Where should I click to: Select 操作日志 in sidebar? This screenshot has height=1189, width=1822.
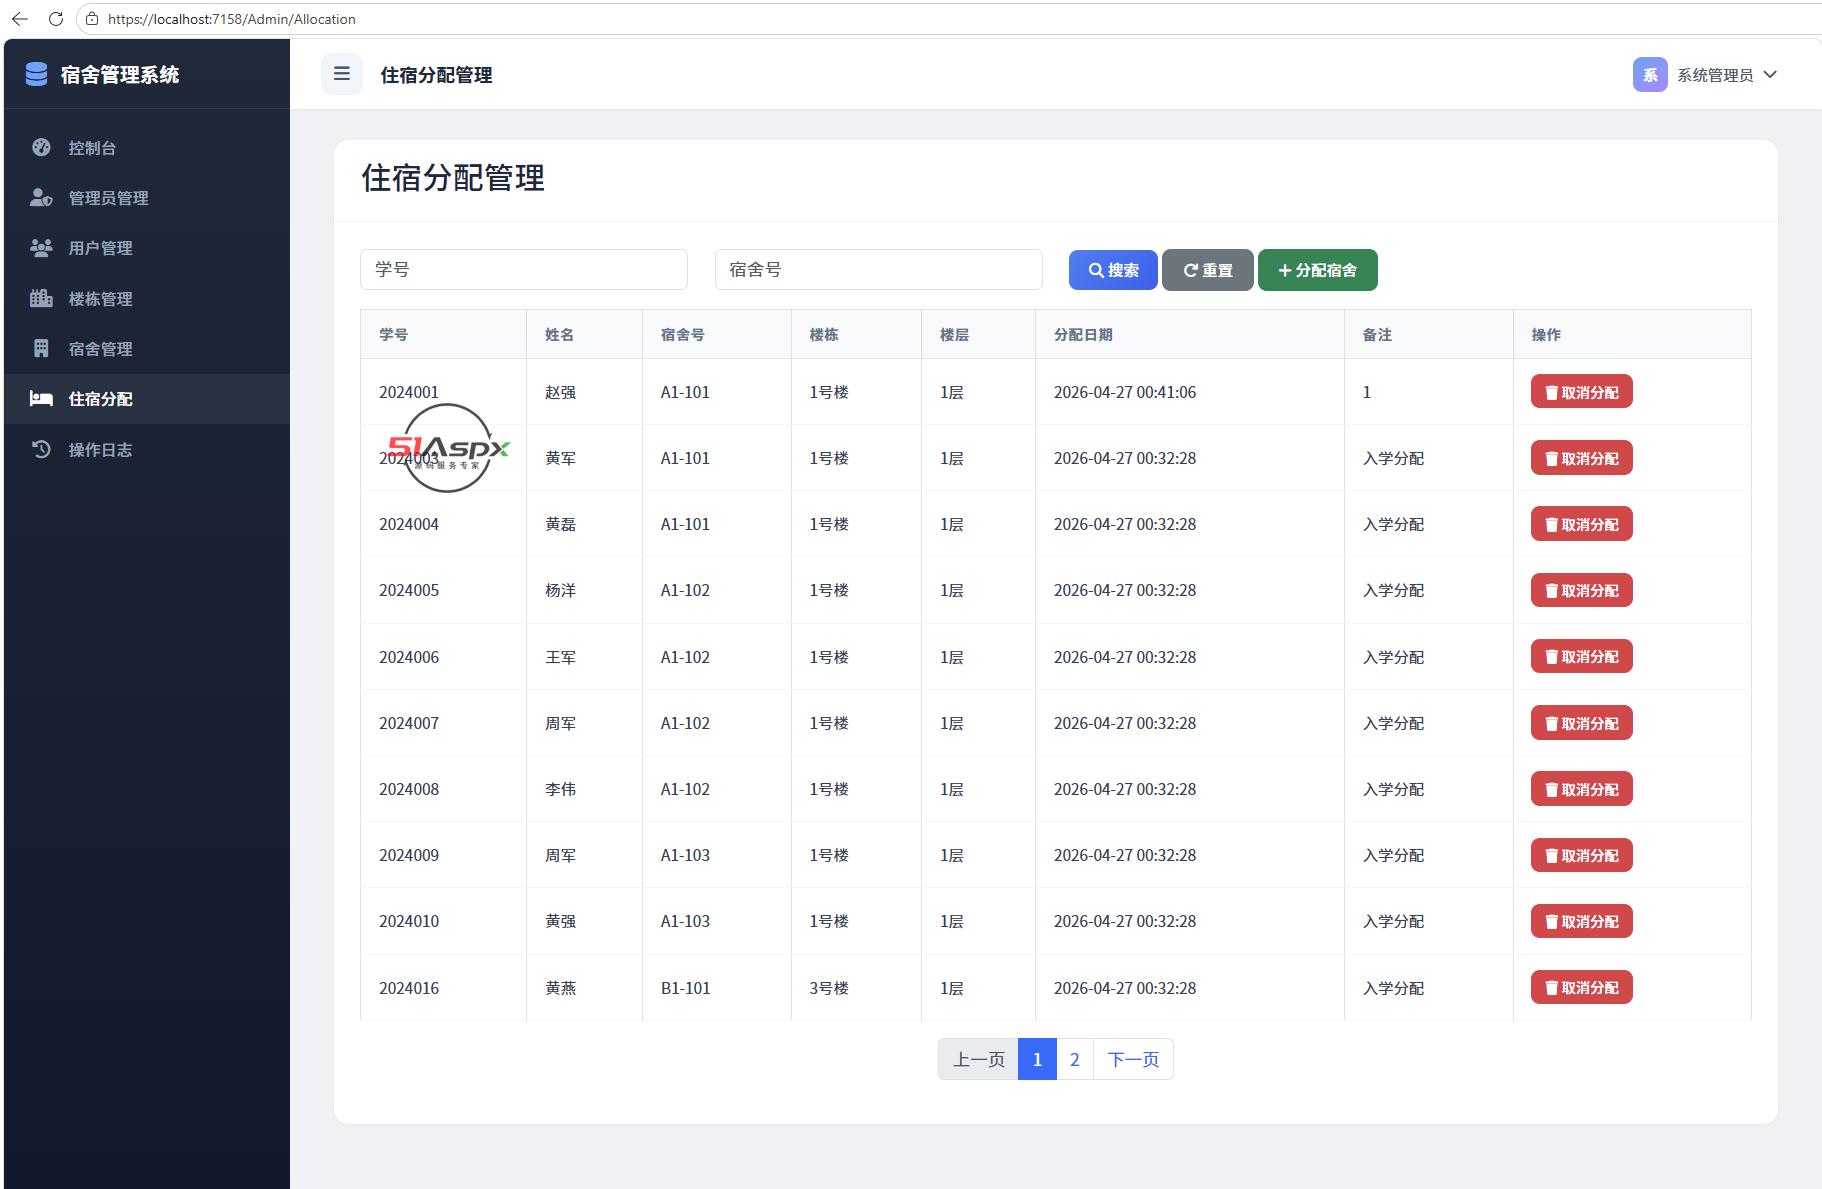coord(147,449)
